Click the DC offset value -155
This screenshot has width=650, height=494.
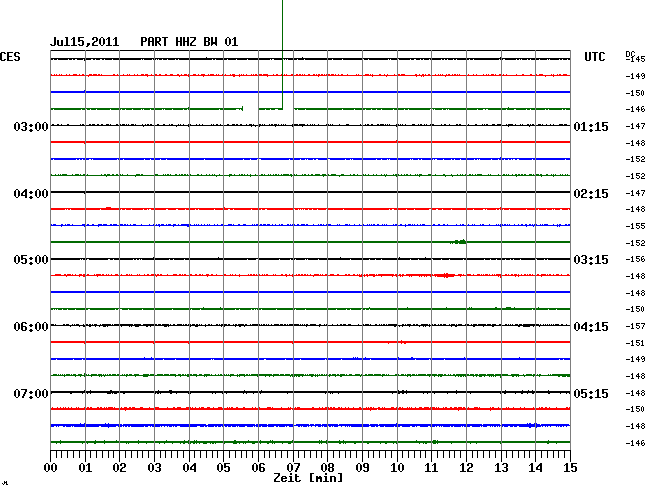click(x=636, y=226)
